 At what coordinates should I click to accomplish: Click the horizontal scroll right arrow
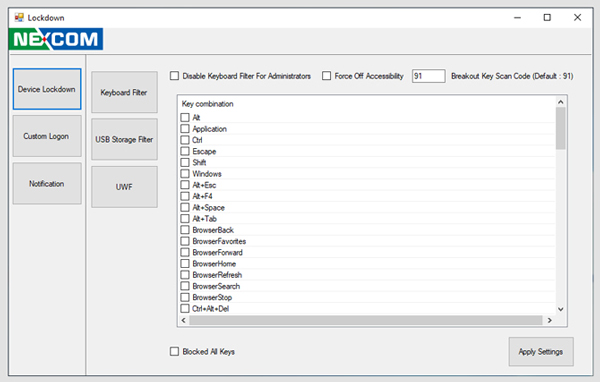pyautogui.click(x=549, y=320)
